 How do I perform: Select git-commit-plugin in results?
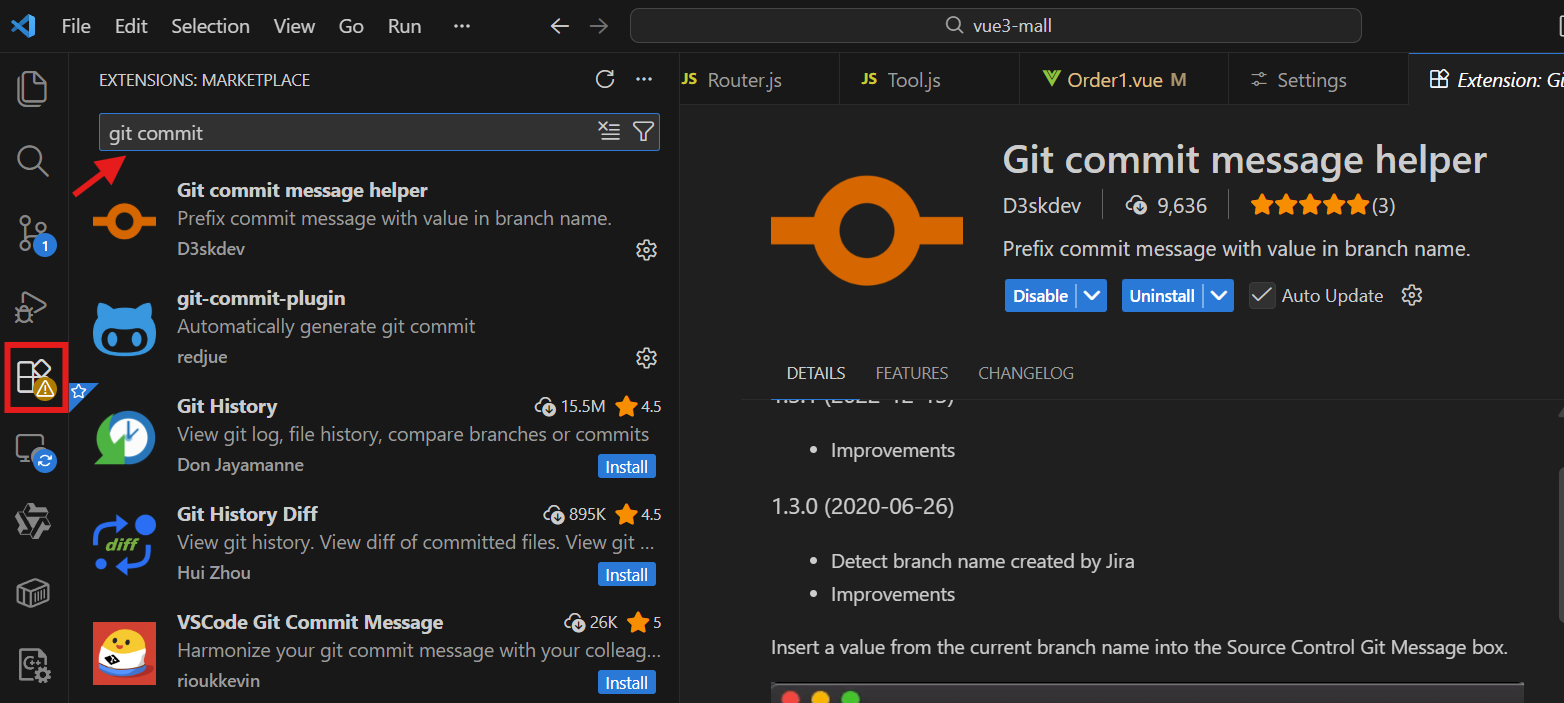374,328
